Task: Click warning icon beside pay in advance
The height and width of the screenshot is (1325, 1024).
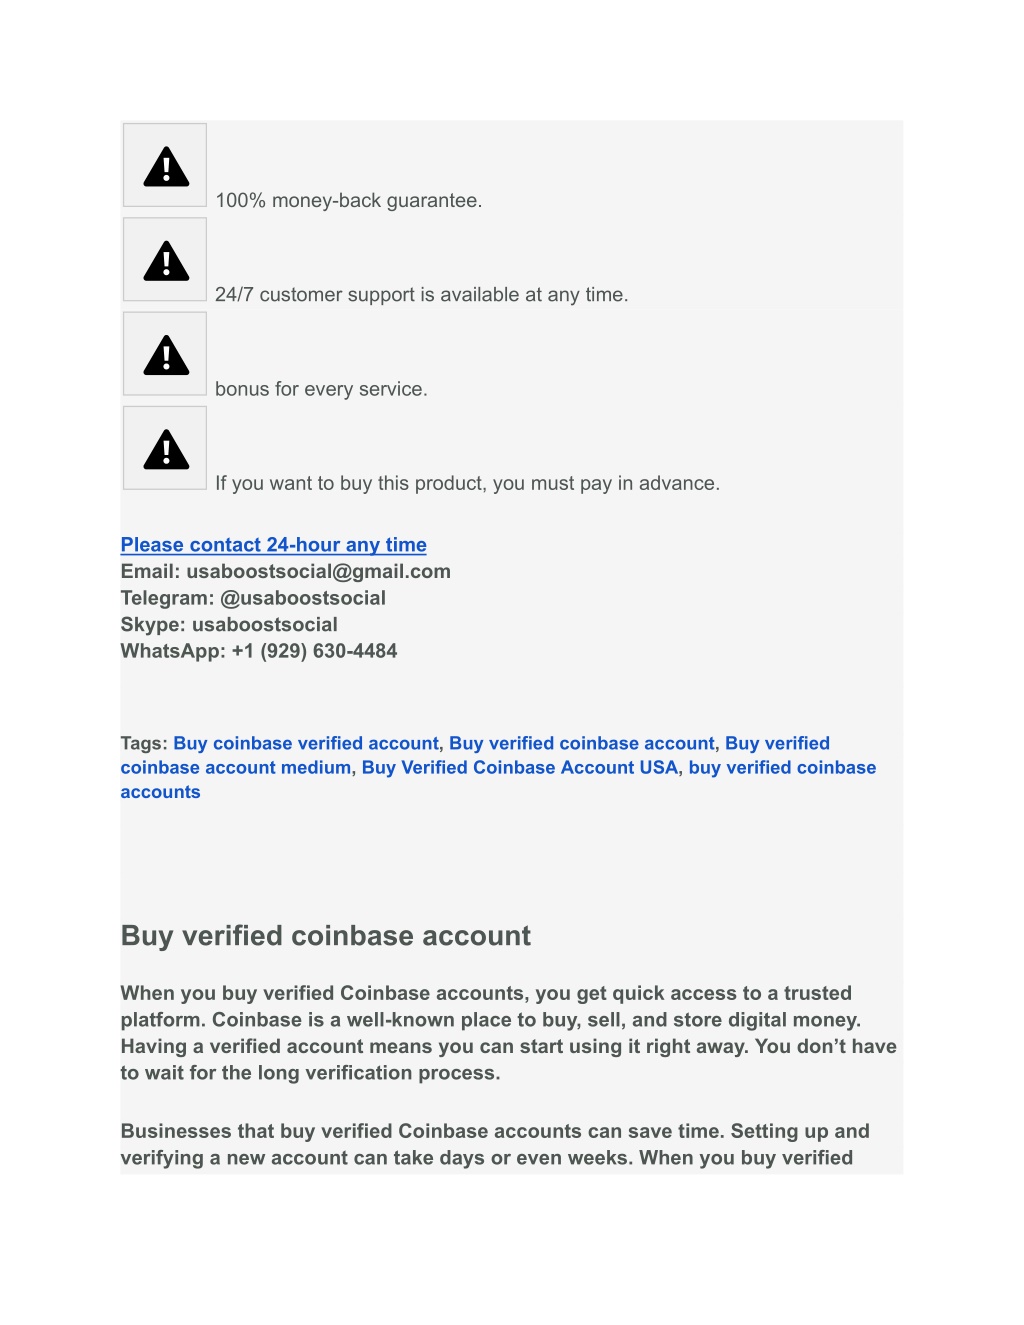Action: (165, 448)
